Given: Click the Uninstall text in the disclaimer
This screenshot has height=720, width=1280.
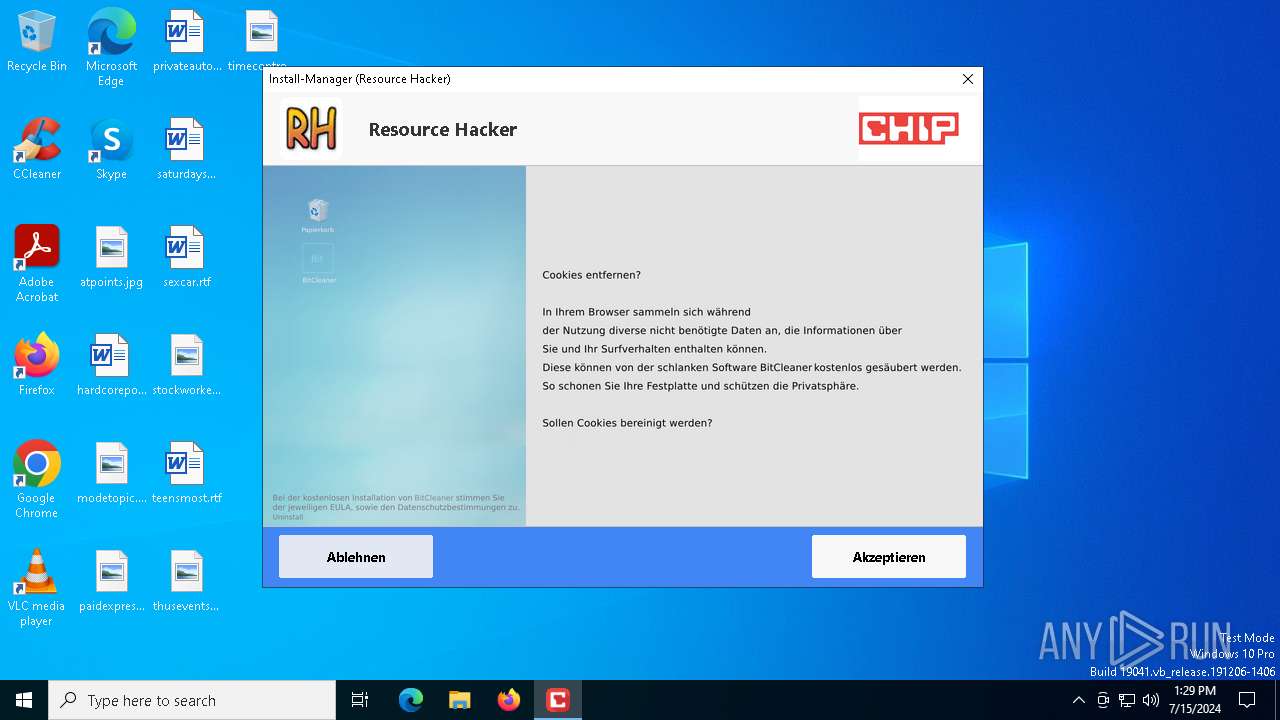Looking at the screenshot, I should tap(288, 517).
